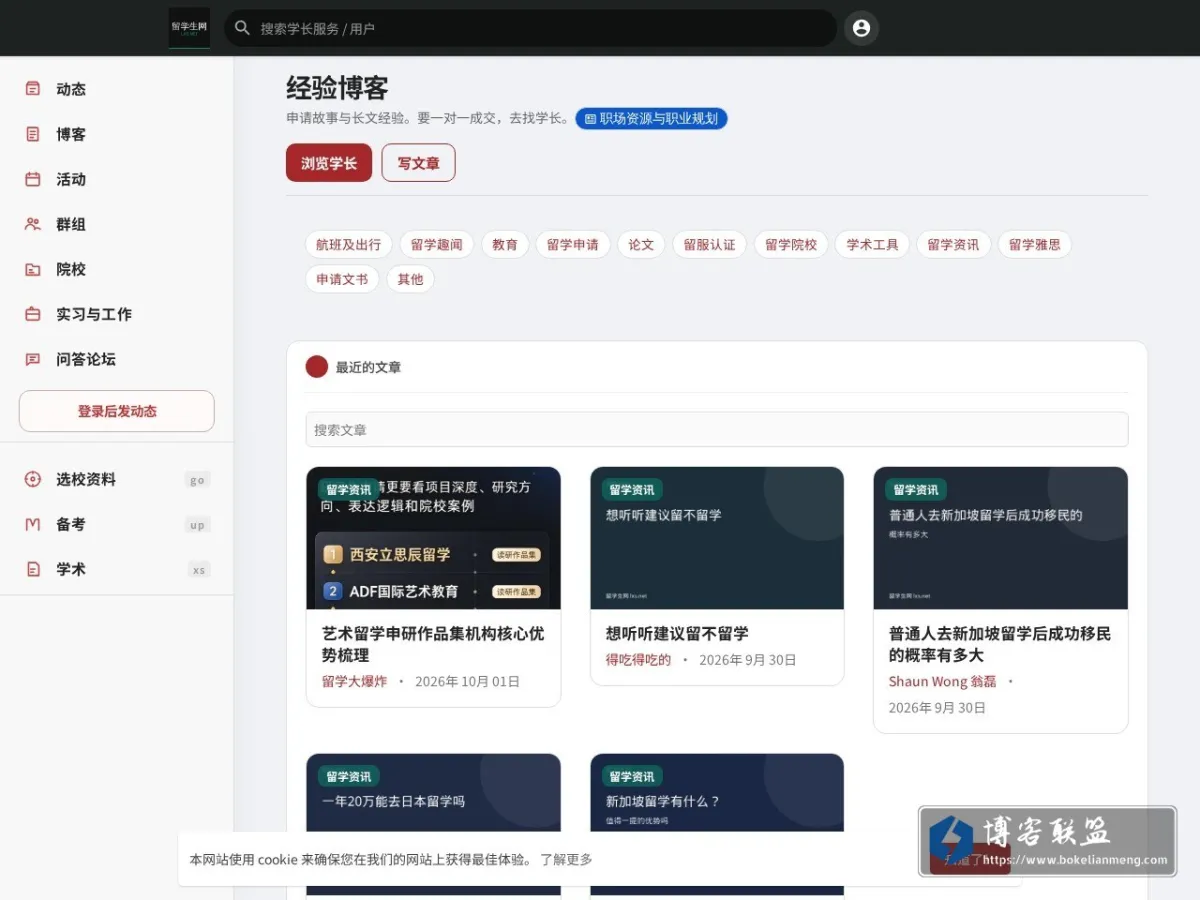Open the 问答论坛 chat icon

(33, 359)
